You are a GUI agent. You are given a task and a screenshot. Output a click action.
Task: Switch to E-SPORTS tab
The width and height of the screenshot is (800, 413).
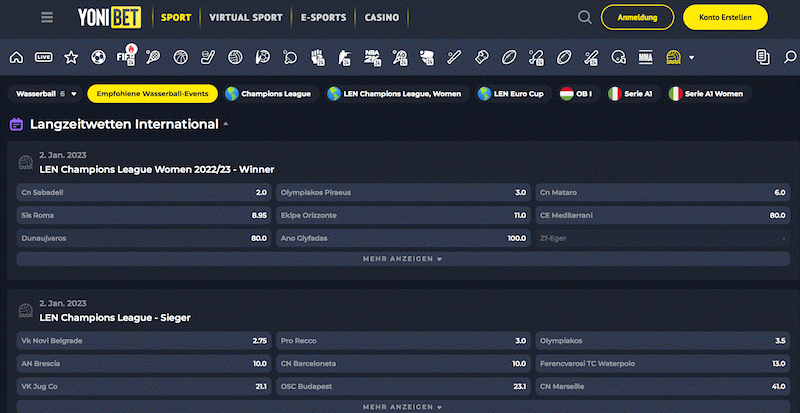(323, 18)
